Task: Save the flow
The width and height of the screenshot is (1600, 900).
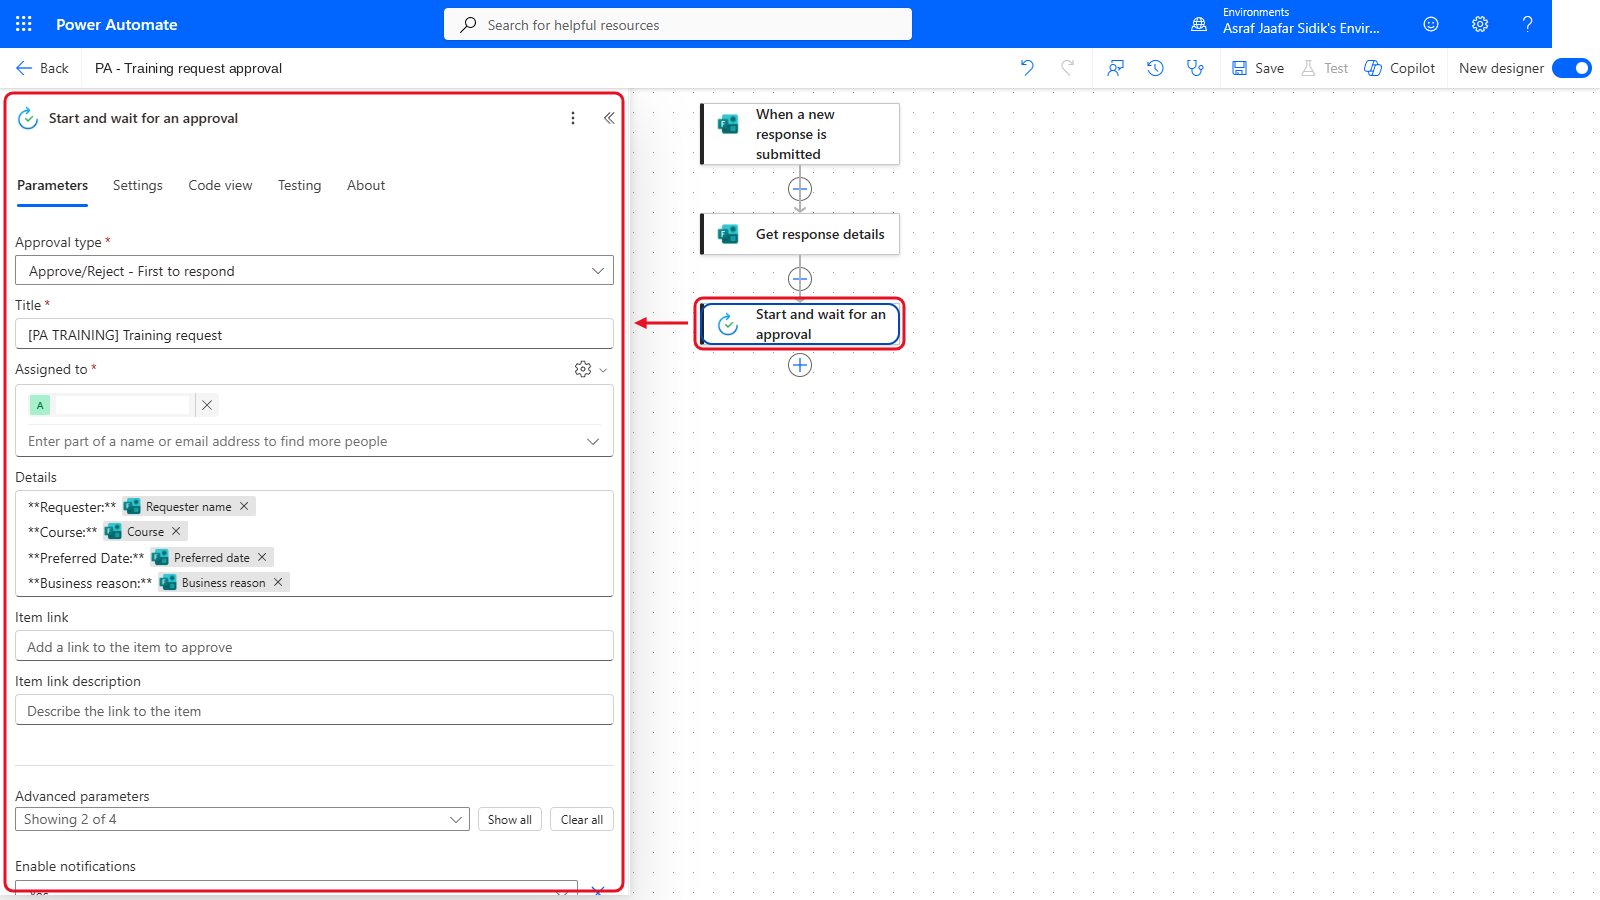Action: [x=1258, y=68]
